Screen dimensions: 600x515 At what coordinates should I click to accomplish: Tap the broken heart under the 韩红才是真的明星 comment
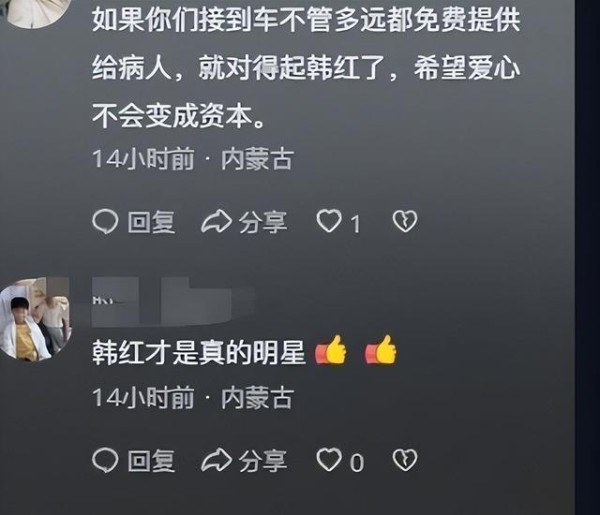pos(405,460)
